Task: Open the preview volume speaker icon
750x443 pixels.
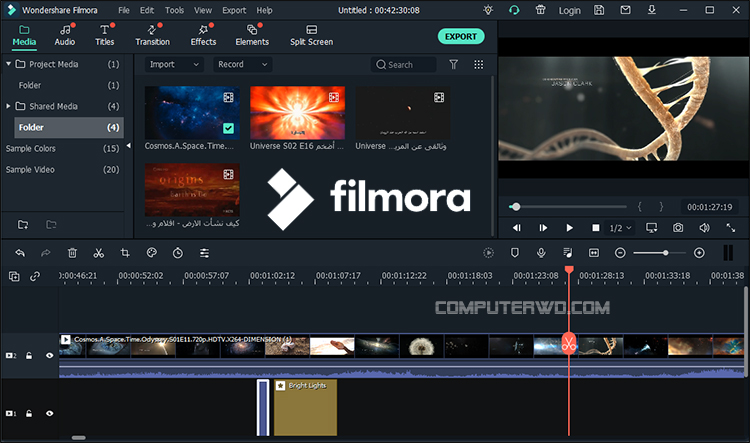Action: 704,228
